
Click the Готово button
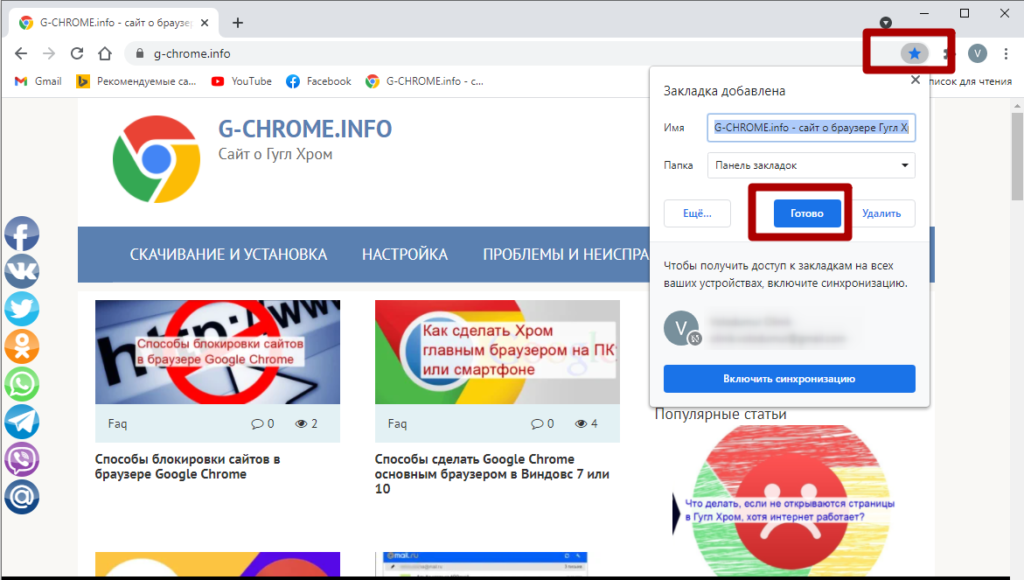coord(807,214)
